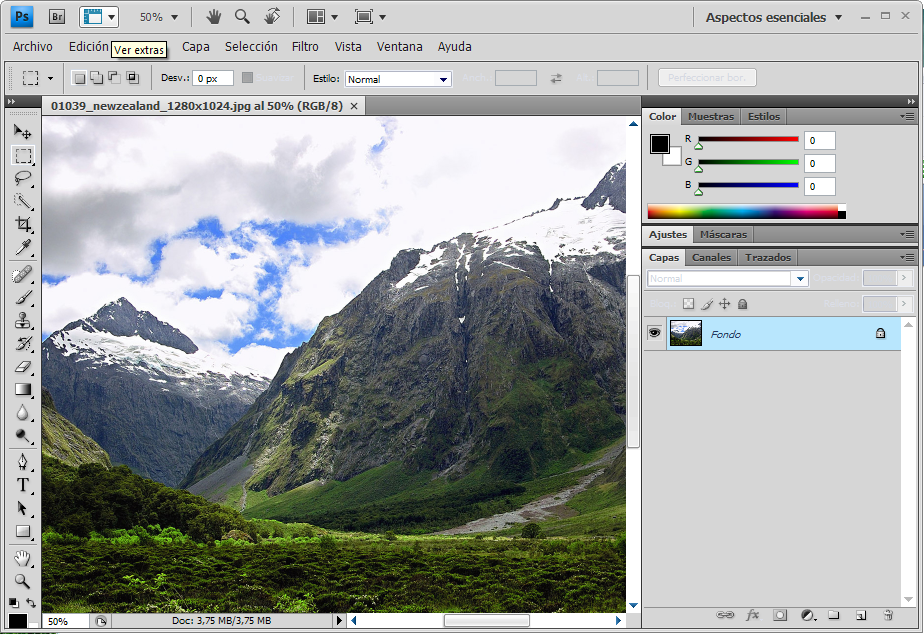Screen dimensions: 924x634
Task: Switch to the Canales tab
Action: pyautogui.click(x=712, y=257)
